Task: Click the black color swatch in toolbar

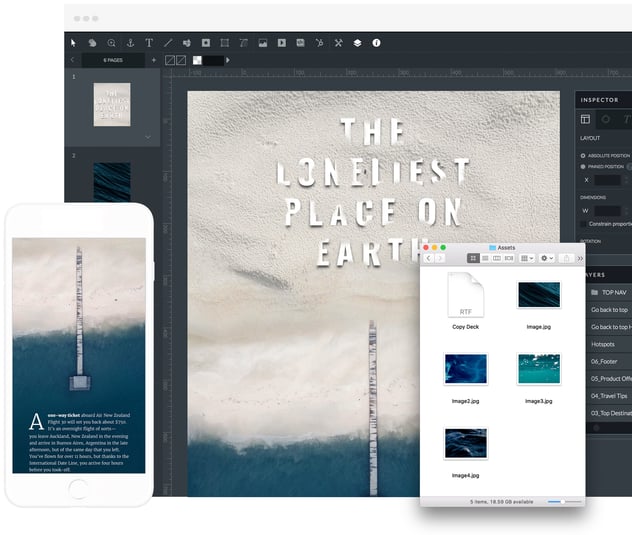Action: [x=212, y=60]
